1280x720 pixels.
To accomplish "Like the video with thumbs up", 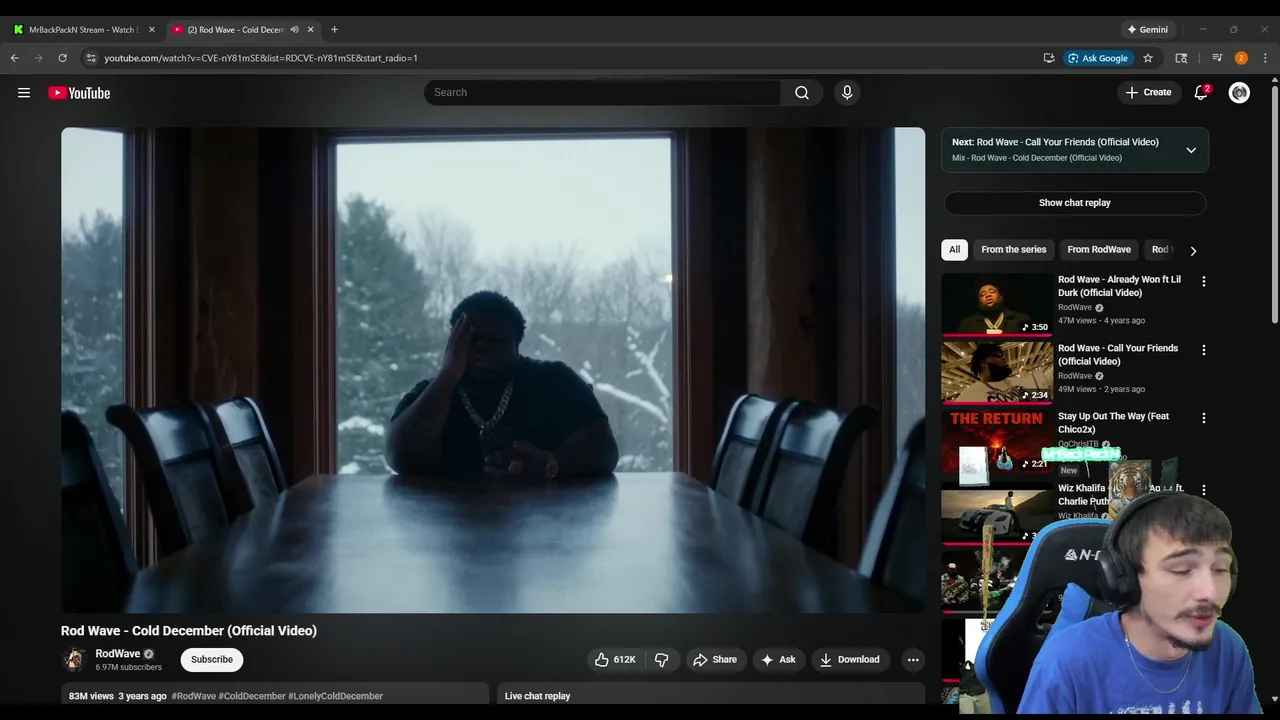I will click(615, 659).
